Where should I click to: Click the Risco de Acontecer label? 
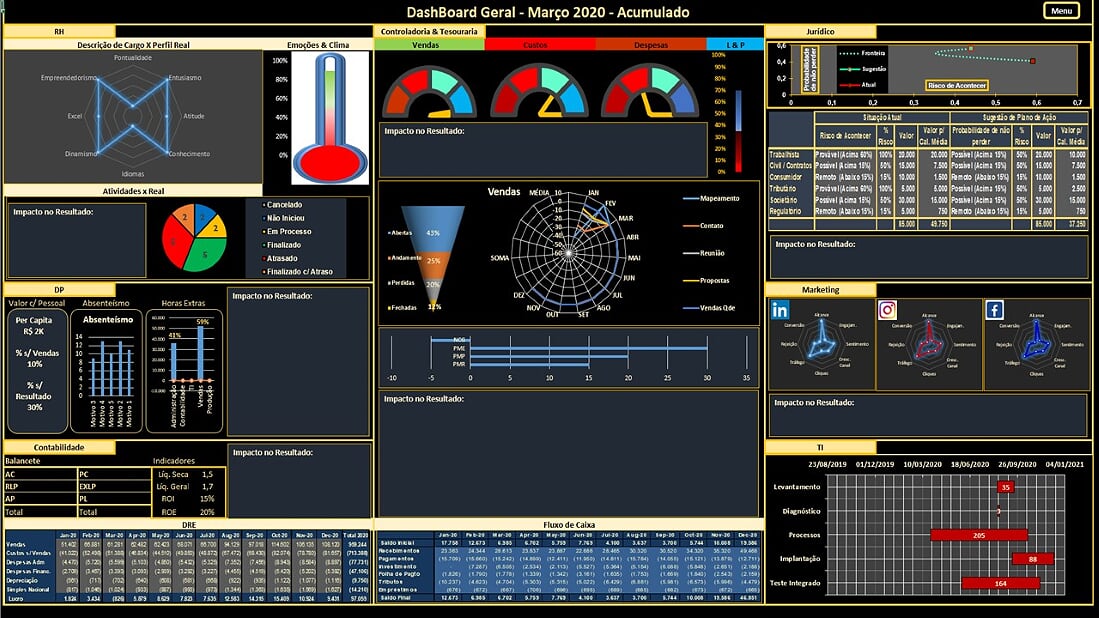click(x=956, y=86)
